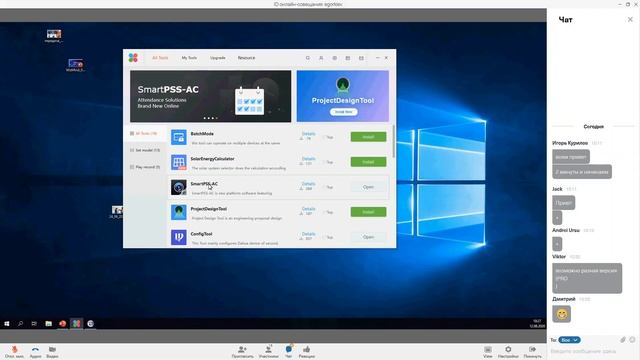Toggle Top checkbox for ProjectDesignTool

pos(324,212)
